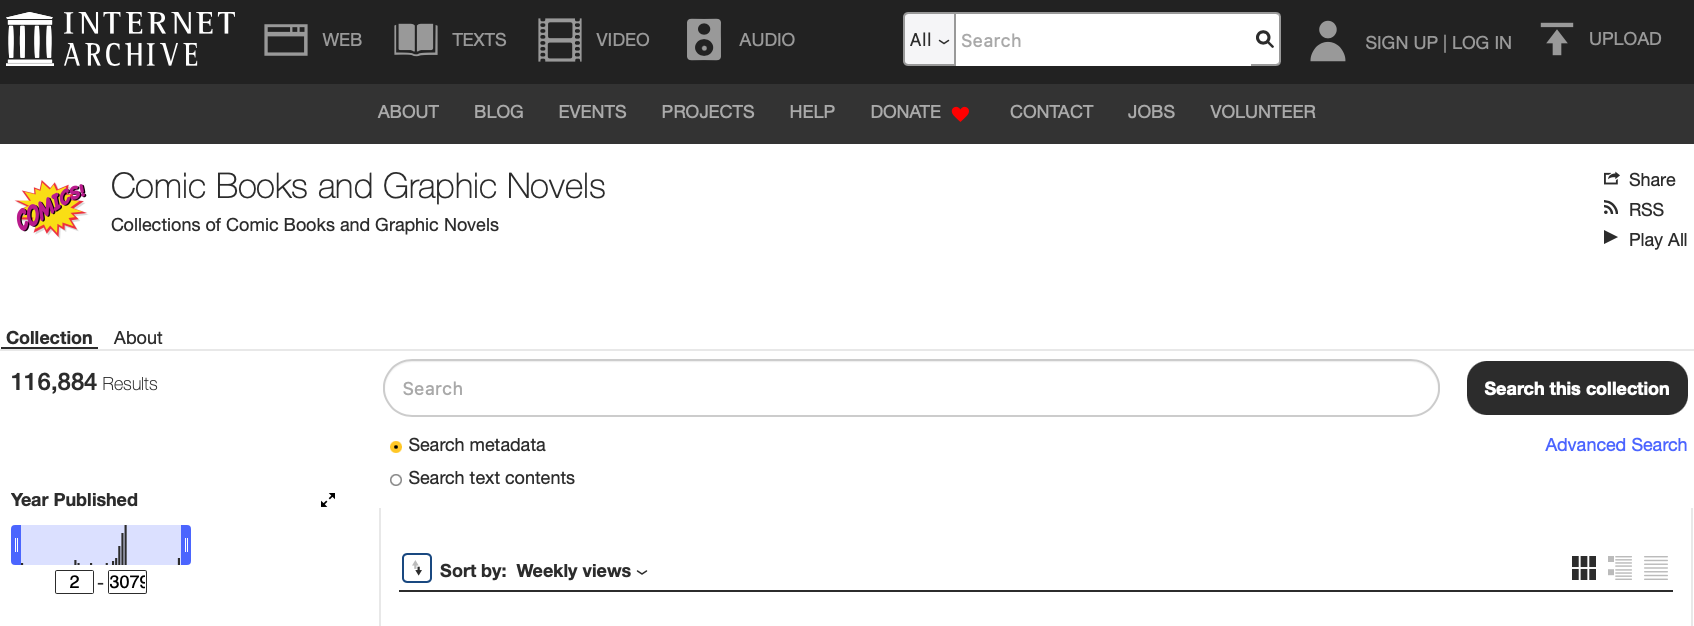Screen dimensions: 1694x626
Task: Click the AUDIO navigation link
Action: [767, 40]
